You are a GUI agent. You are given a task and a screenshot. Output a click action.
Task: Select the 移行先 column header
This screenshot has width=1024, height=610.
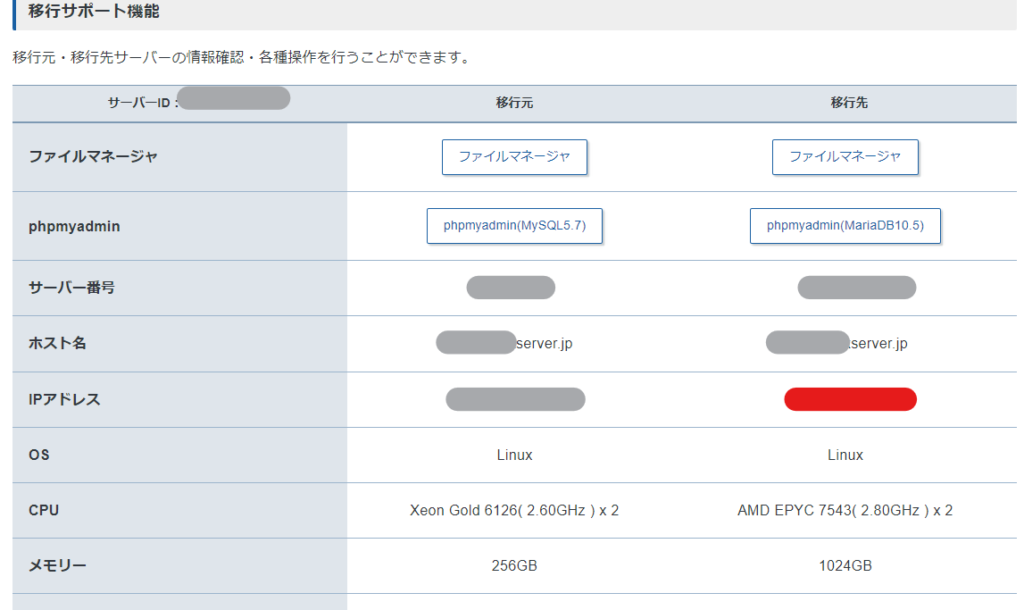pos(845,103)
